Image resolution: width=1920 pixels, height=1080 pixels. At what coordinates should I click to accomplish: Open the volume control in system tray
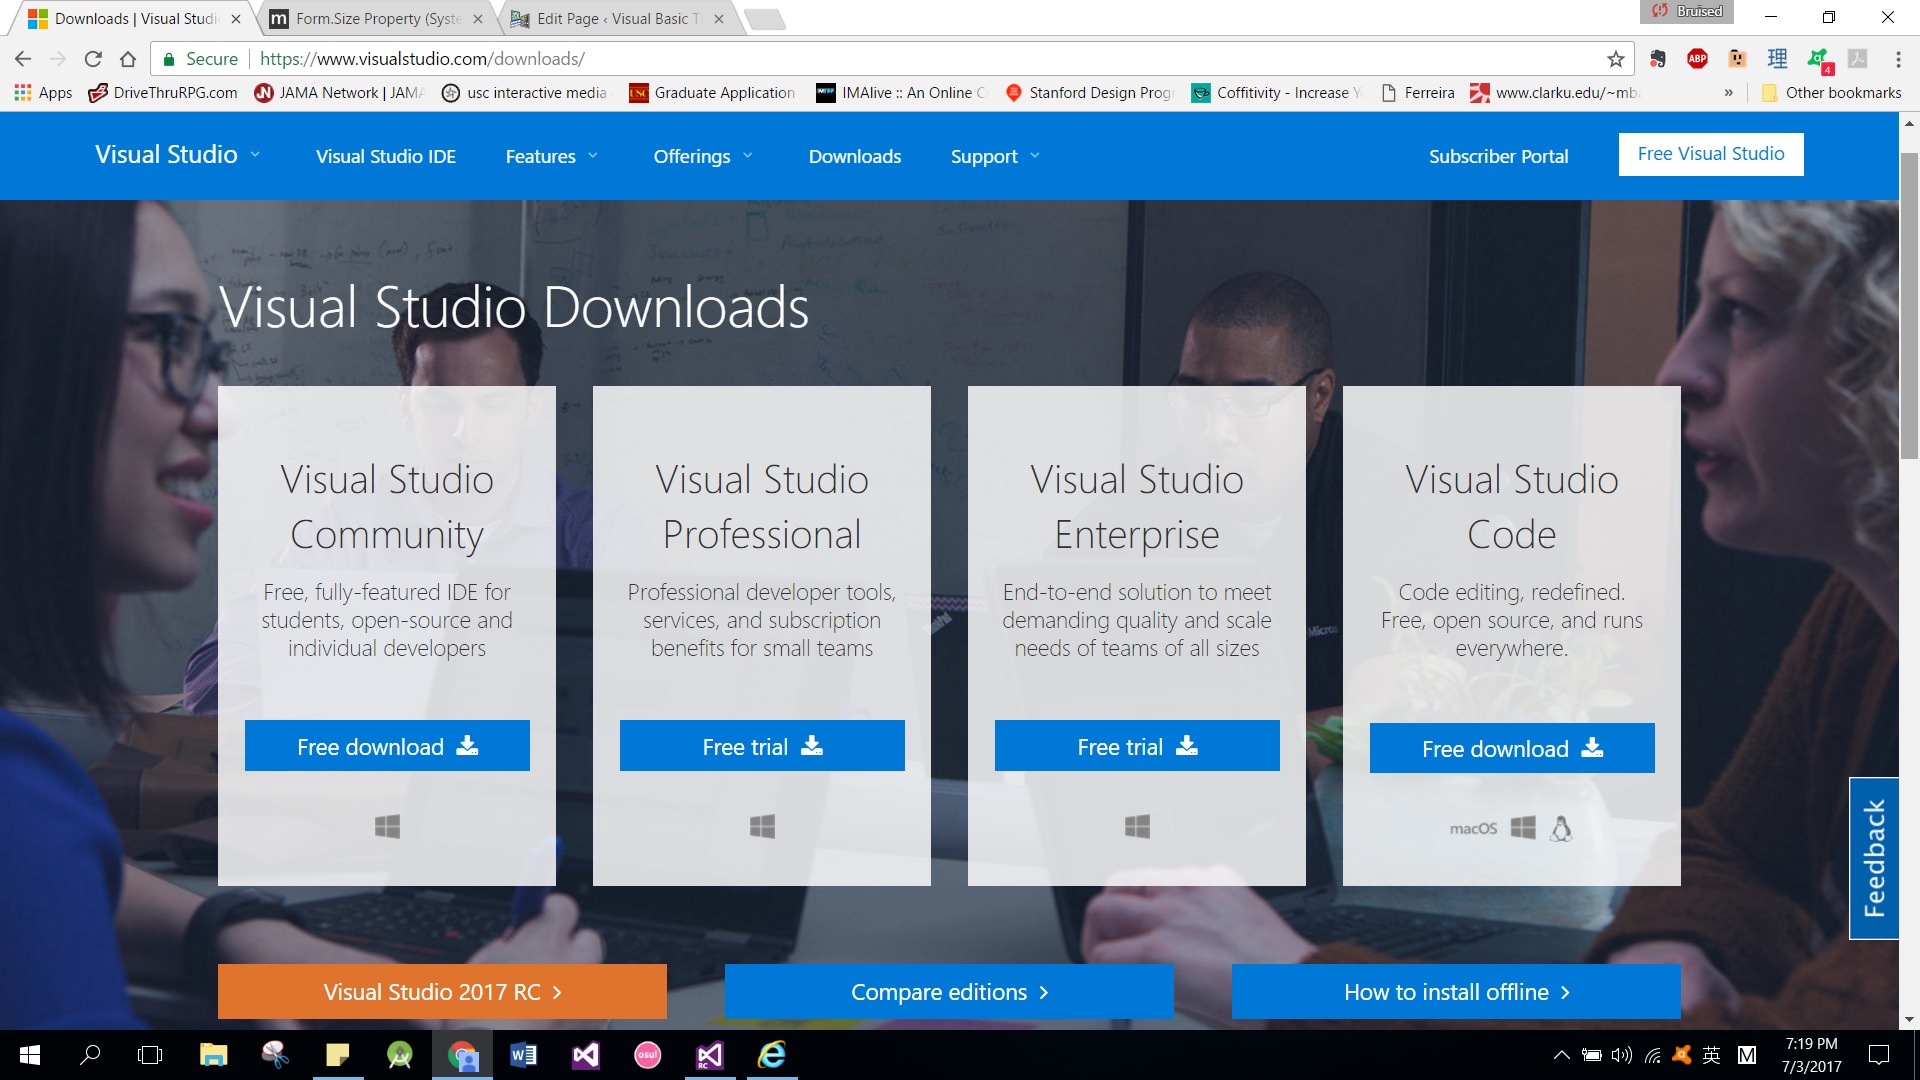[x=1621, y=1055]
